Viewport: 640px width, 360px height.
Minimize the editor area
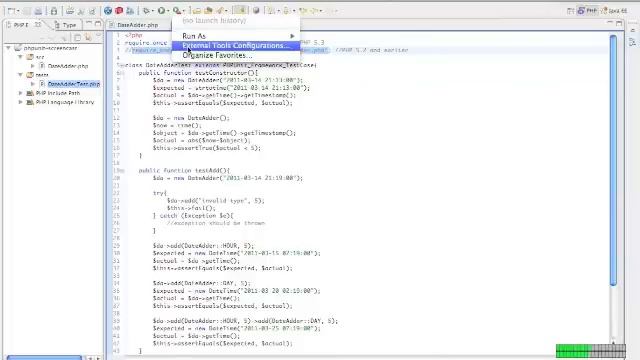(610, 23)
